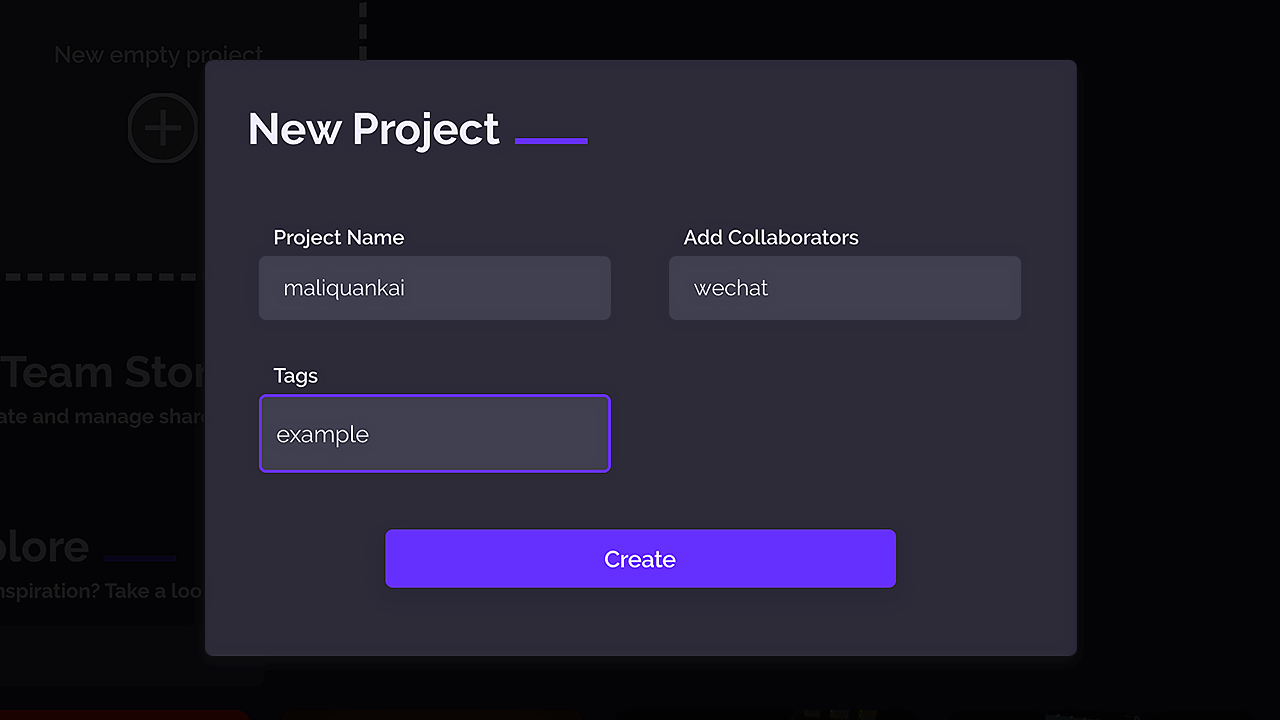The width and height of the screenshot is (1280, 720).
Task: Click the "Add Collaborators" label
Action: click(771, 238)
